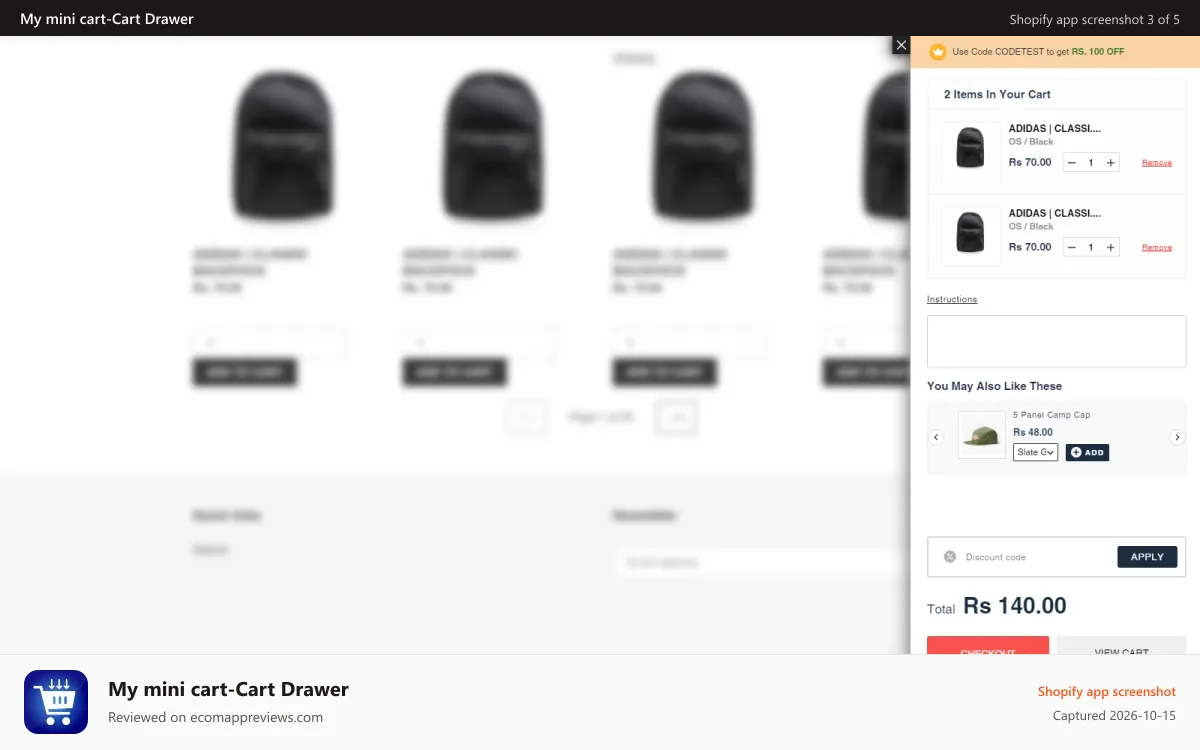Click the second cart item's ADIDAS title

click(x=1055, y=213)
